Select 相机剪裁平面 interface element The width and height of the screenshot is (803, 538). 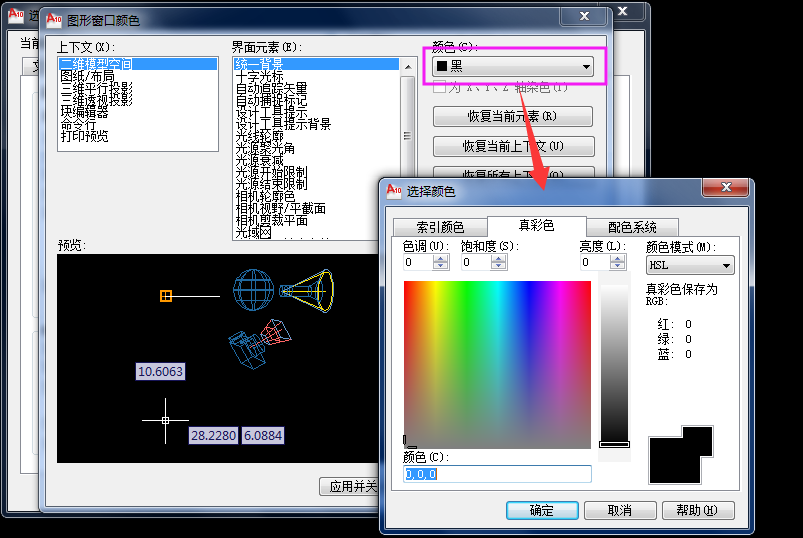click(271, 221)
